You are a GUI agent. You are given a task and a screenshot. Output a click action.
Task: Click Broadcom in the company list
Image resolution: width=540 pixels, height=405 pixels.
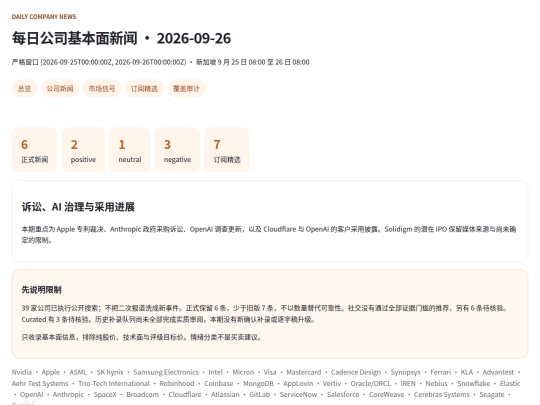point(143,395)
